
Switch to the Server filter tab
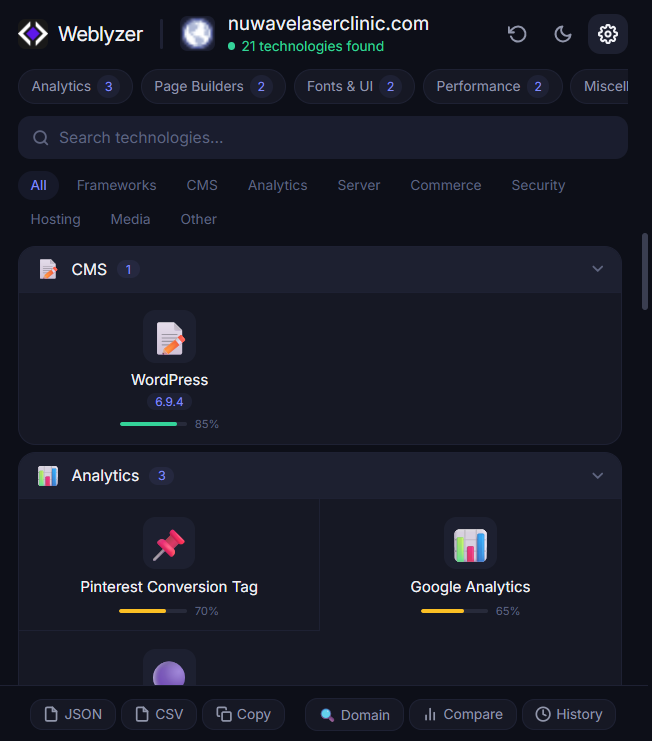[x=359, y=185]
